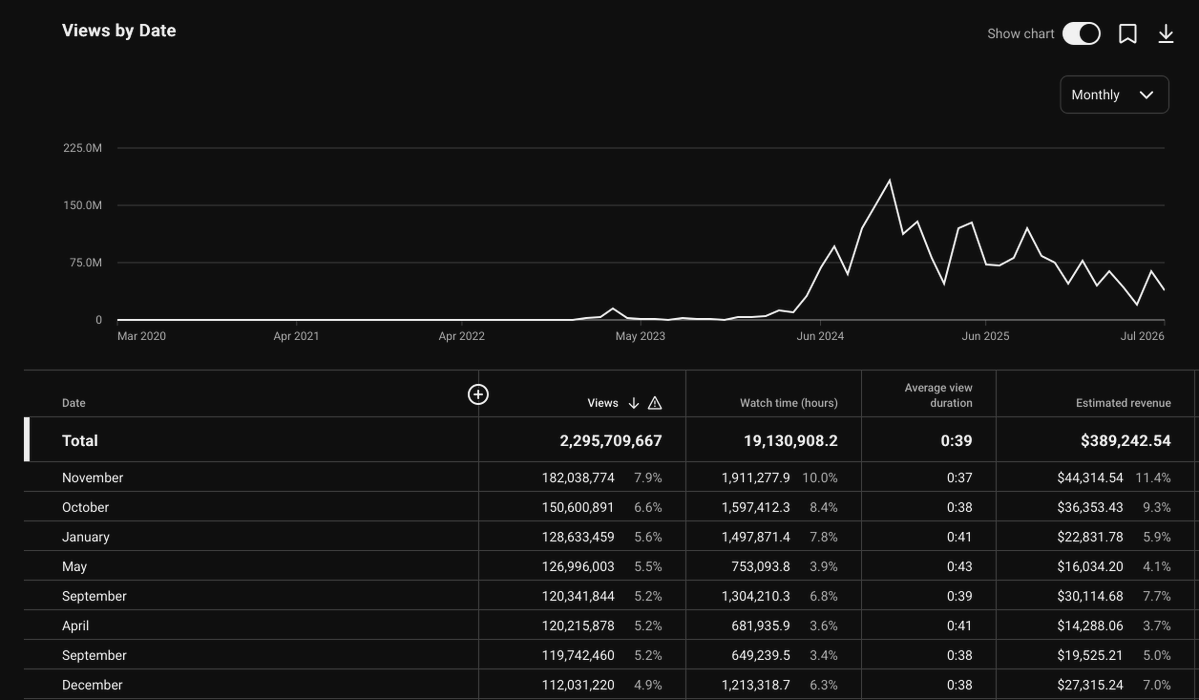Click the 150.0M y-axis label
1199x700 pixels.
(83, 205)
